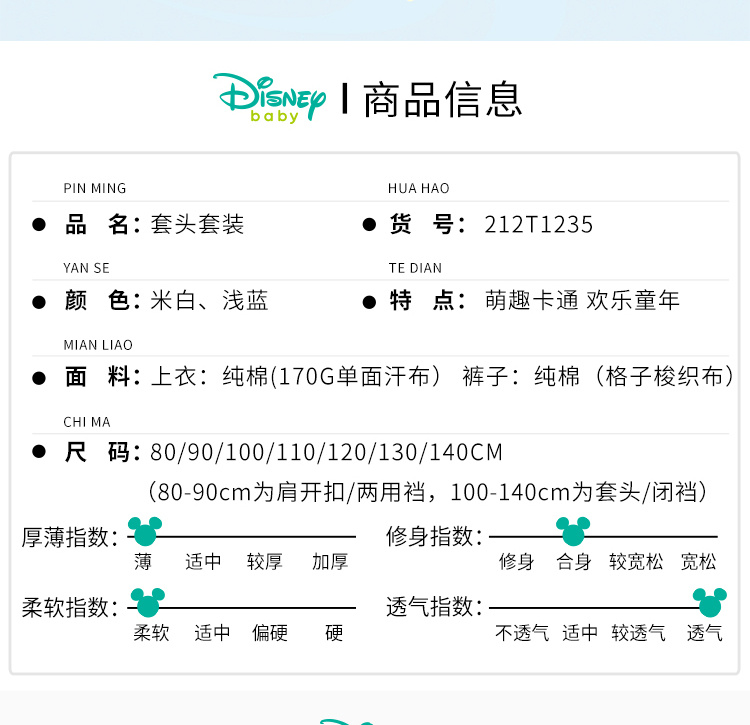
Task: Click Mickey marker on 柔软指数 slider
Action: [x=148, y=602]
